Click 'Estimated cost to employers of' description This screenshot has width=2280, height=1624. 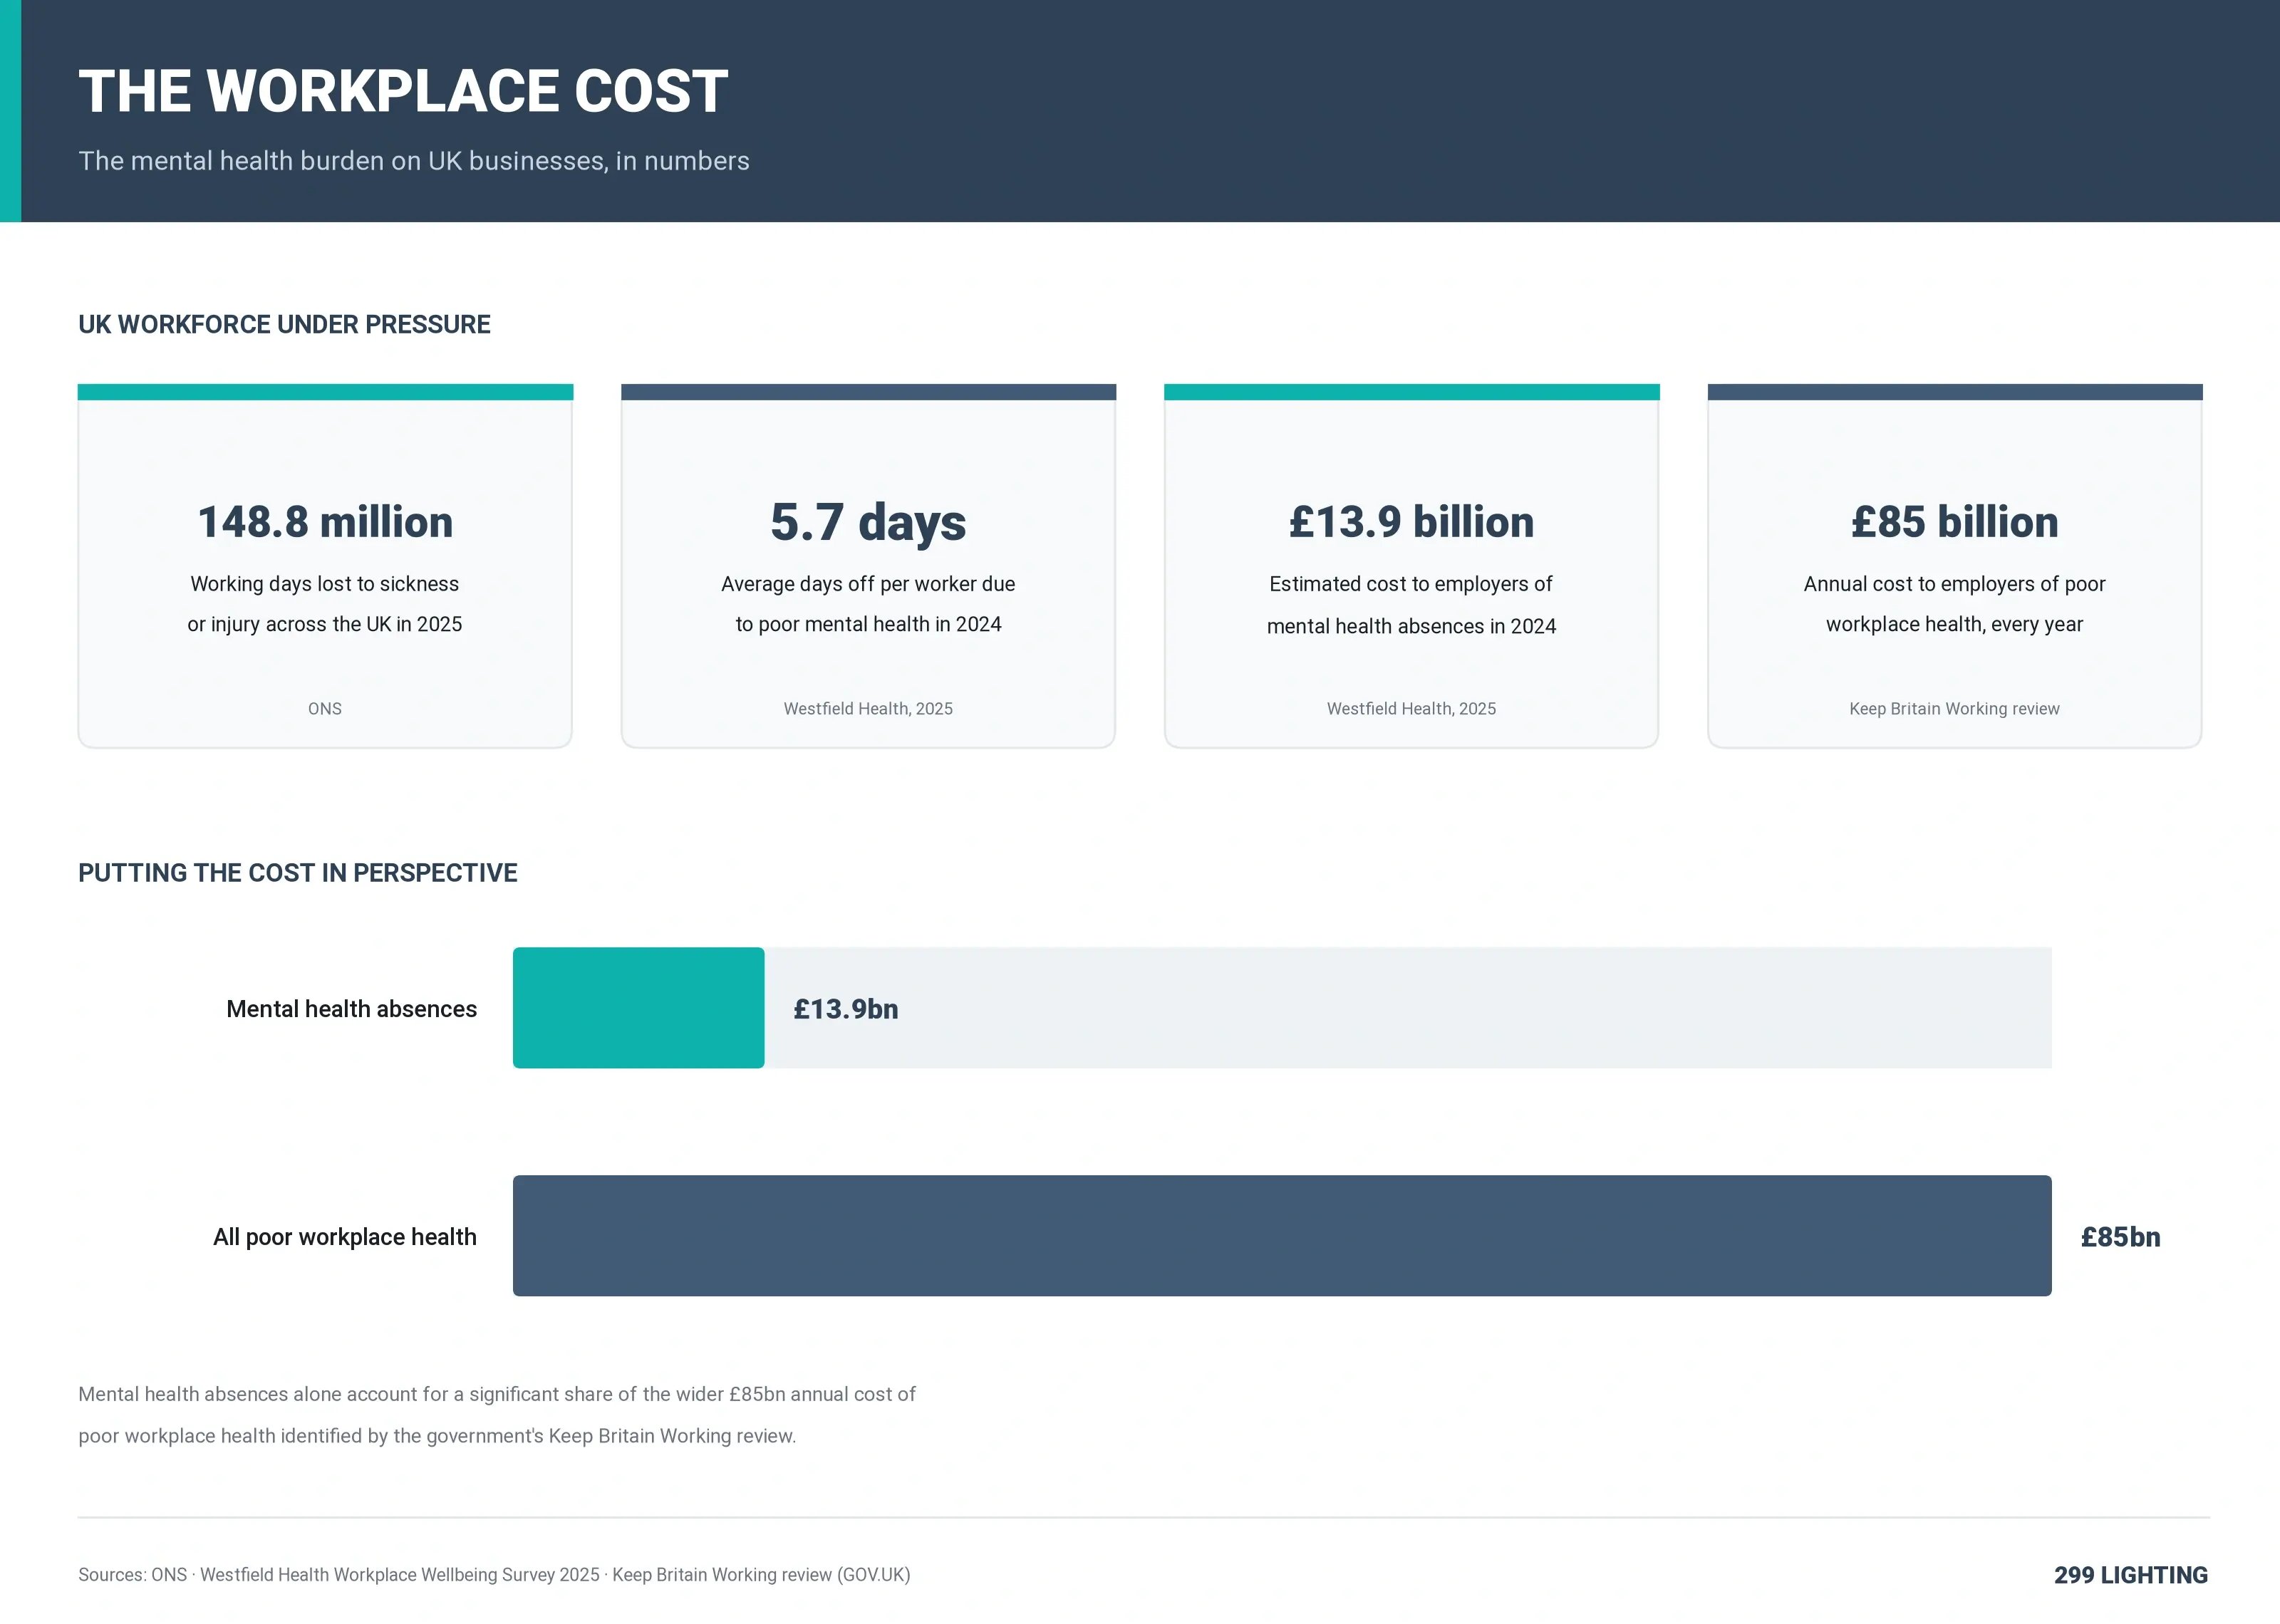click(1411, 584)
